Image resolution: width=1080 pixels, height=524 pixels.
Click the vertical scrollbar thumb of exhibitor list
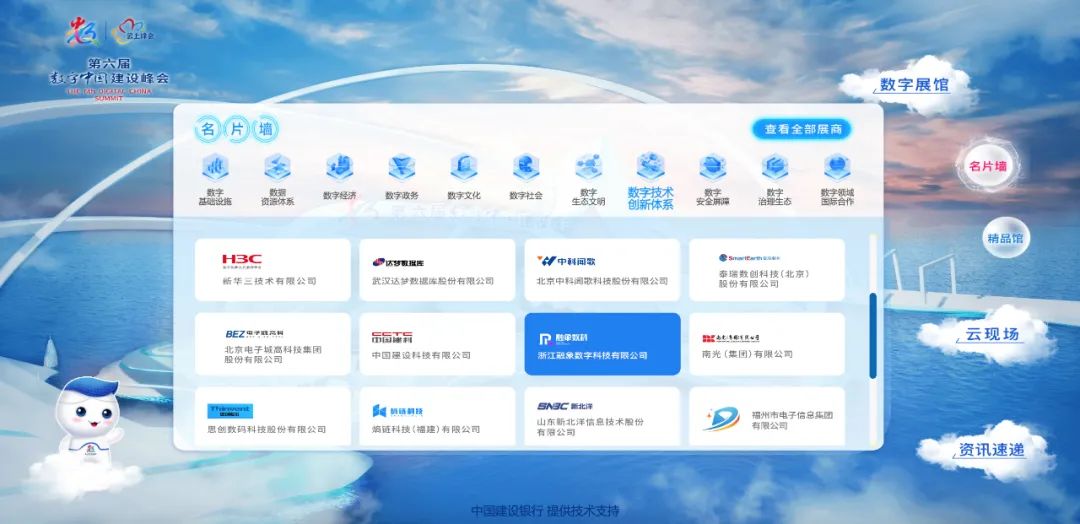873,336
